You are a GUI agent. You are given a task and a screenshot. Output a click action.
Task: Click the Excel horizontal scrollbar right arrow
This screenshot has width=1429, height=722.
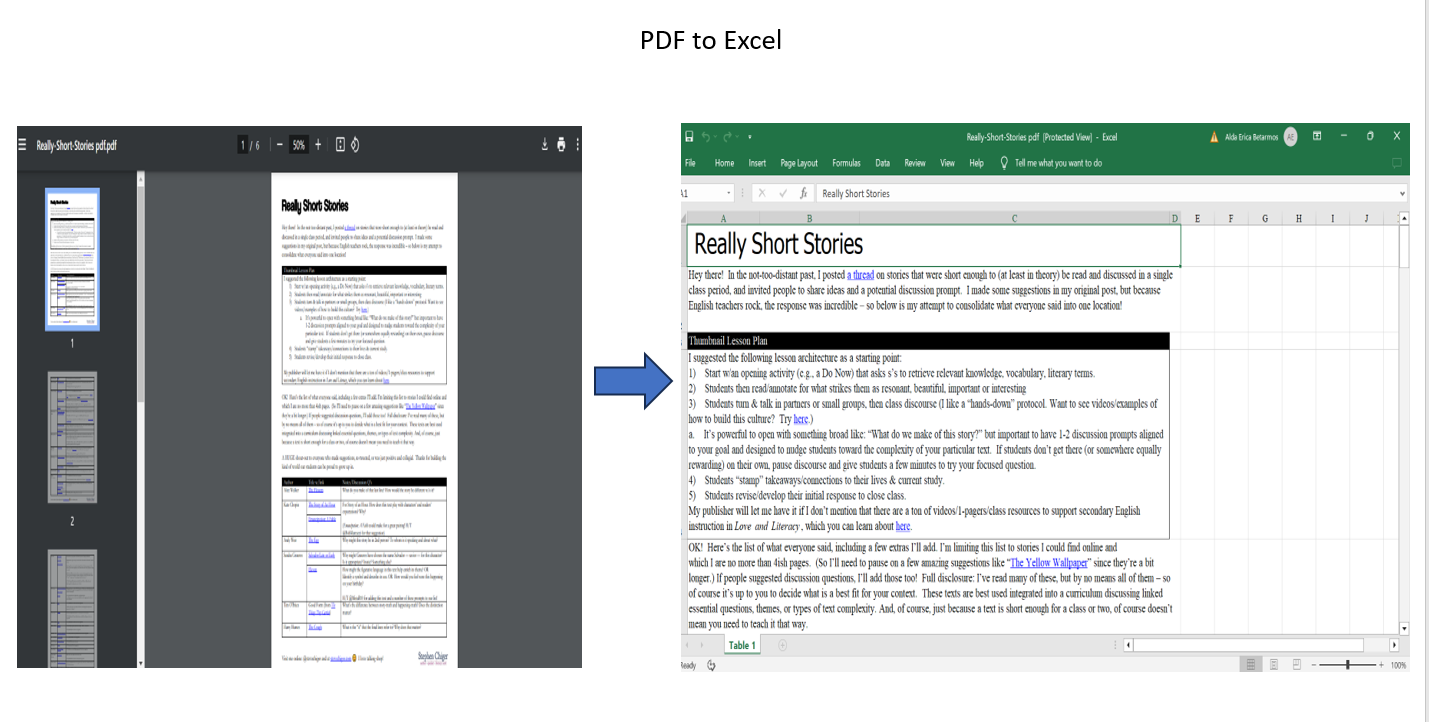pos(1394,646)
